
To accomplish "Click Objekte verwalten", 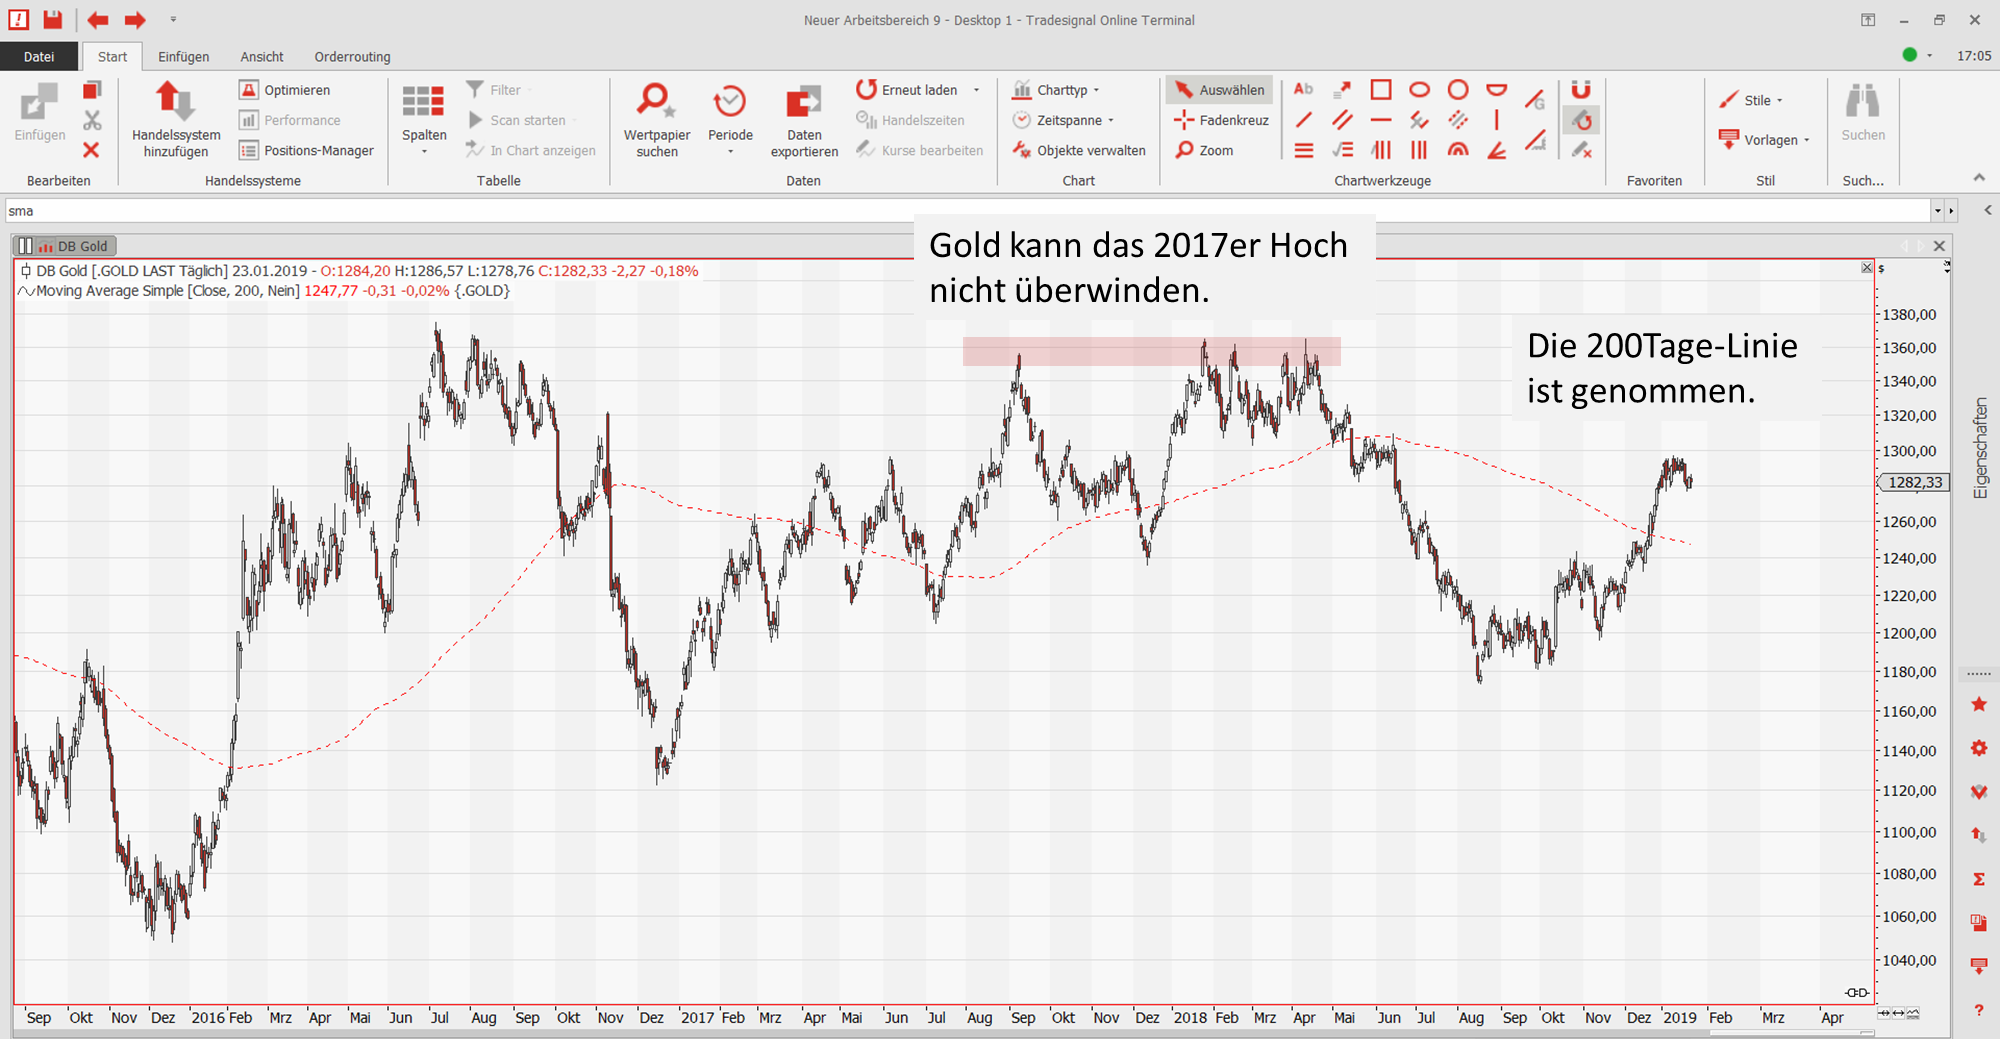I will [x=1080, y=150].
